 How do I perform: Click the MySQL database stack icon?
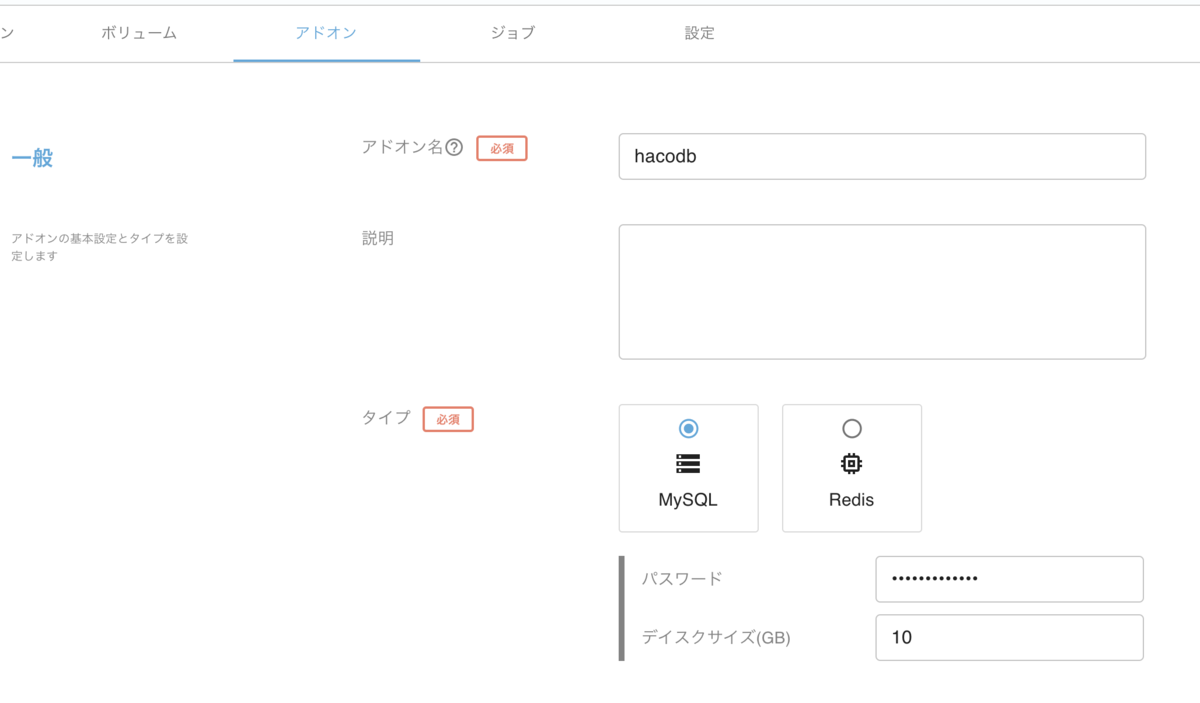pos(688,464)
